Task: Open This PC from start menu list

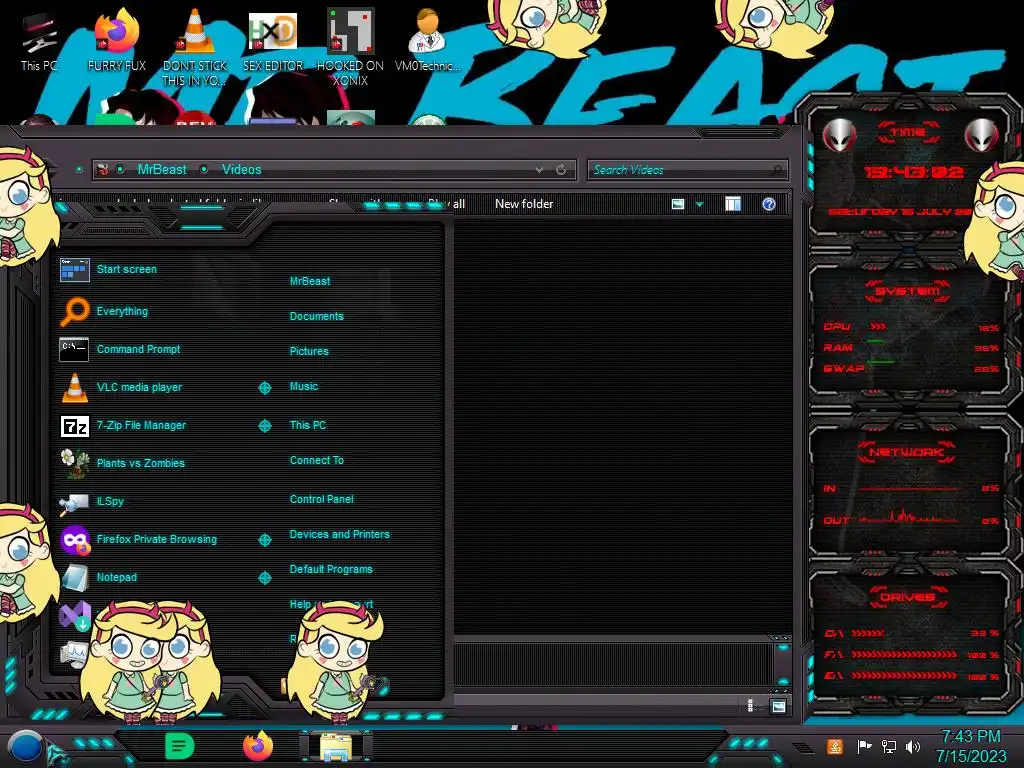Action: [308, 425]
